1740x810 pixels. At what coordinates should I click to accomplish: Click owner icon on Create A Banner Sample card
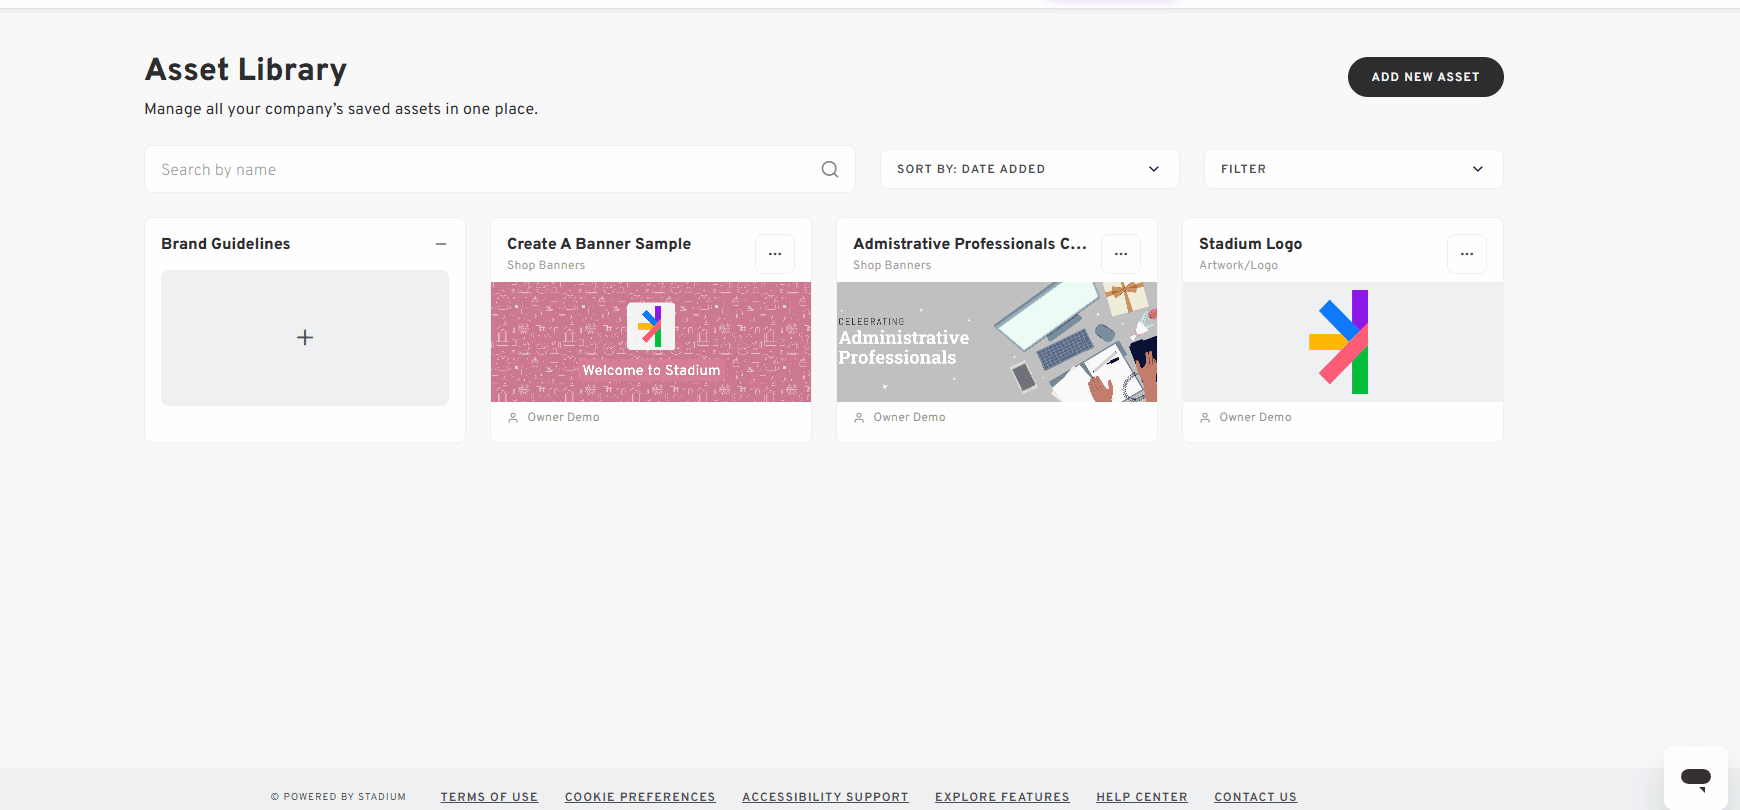(x=513, y=418)
